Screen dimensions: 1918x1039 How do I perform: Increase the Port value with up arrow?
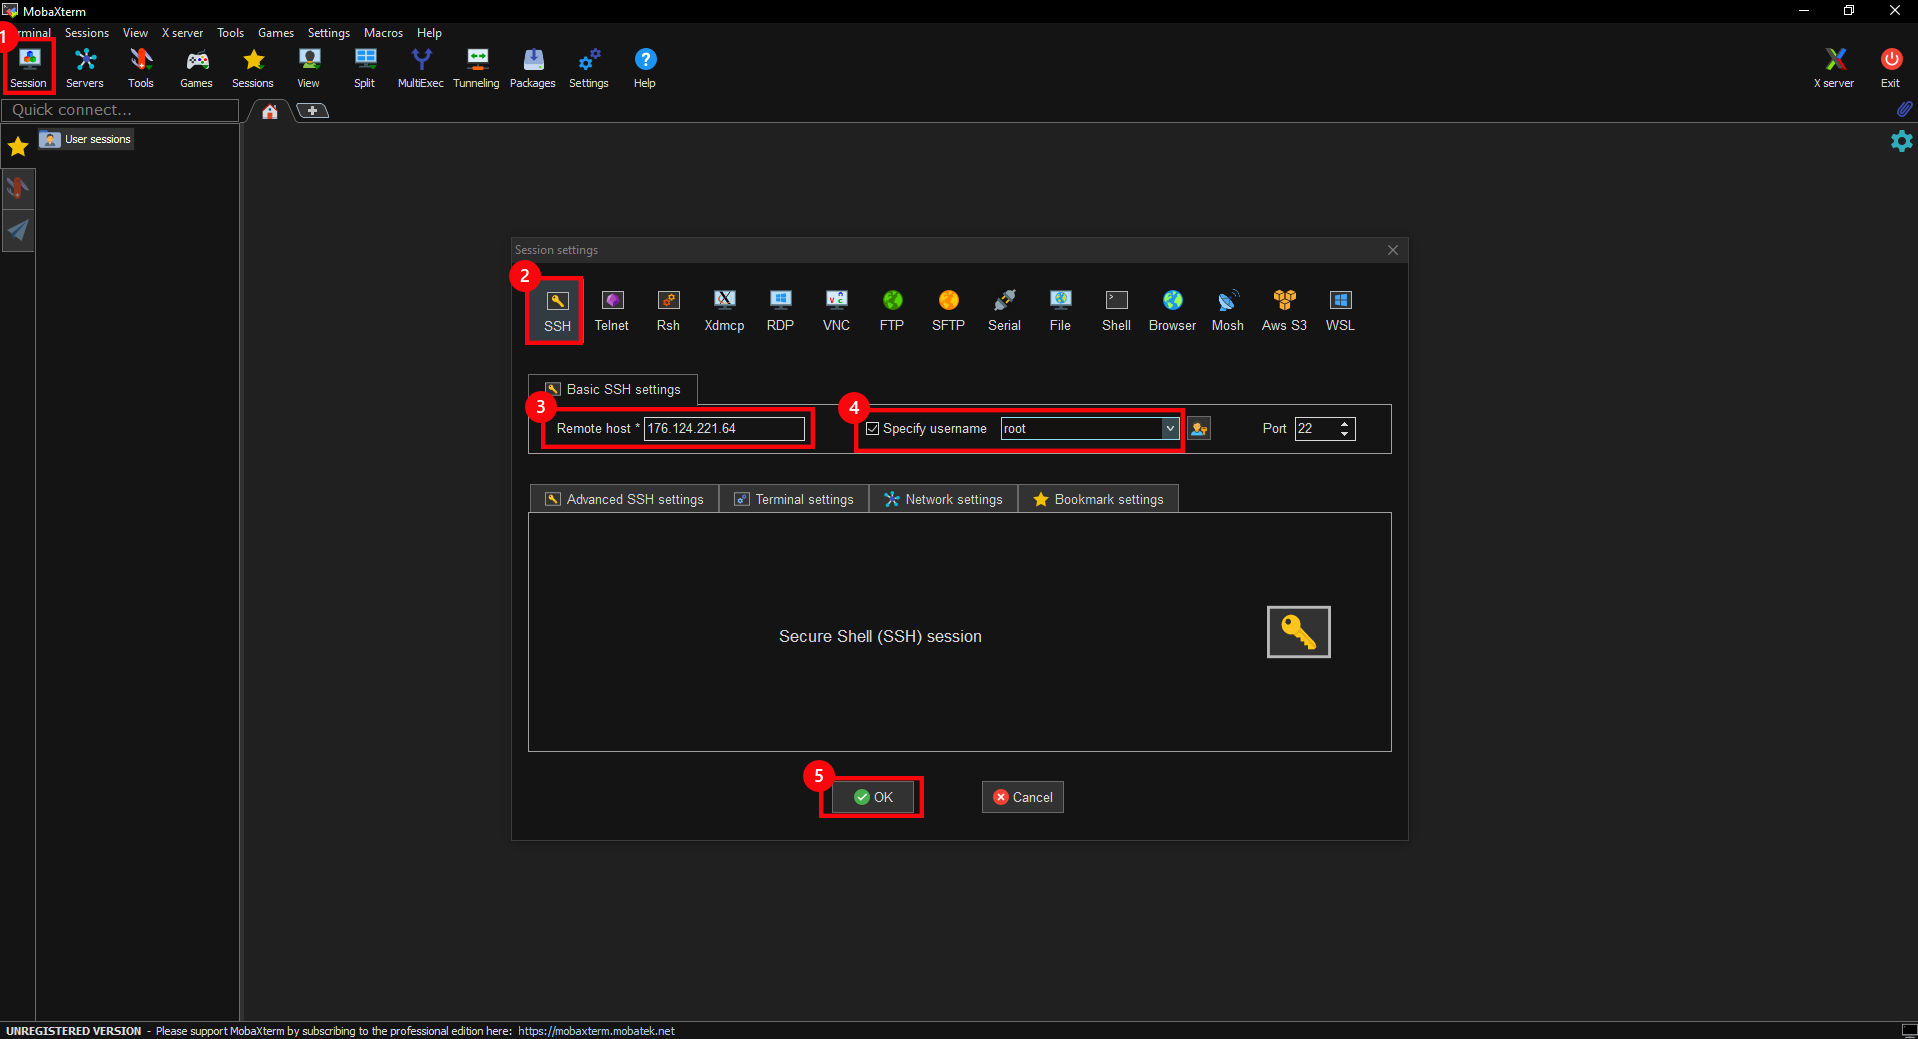(1345, 424)
